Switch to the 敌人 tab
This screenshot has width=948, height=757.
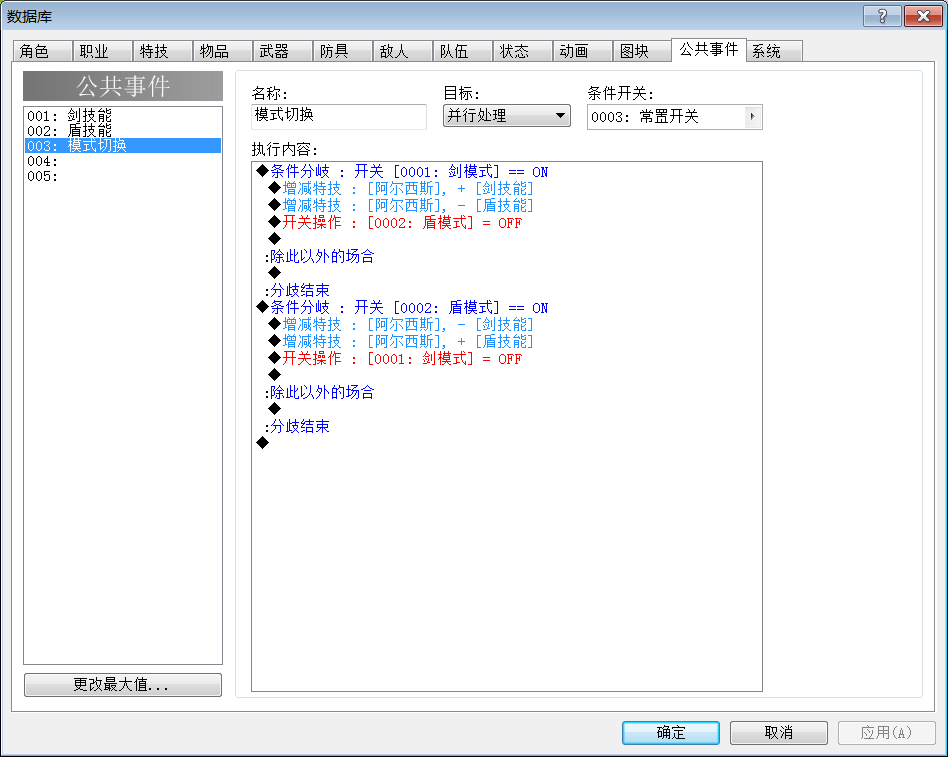click(402, 51)
